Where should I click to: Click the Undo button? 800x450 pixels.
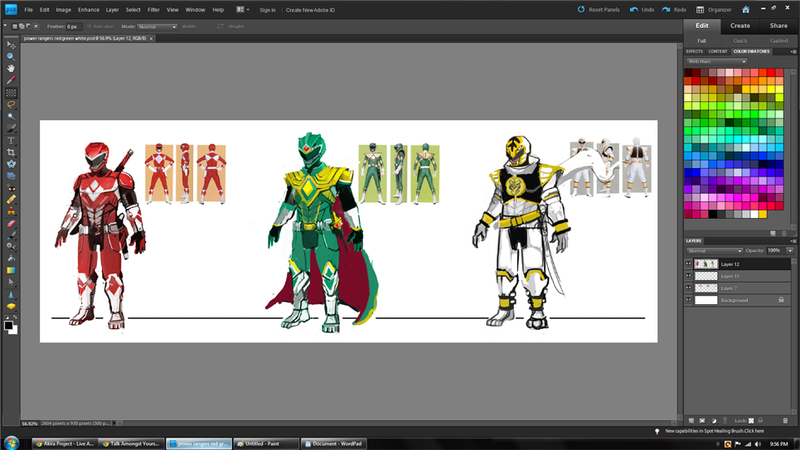click(642, 10)
